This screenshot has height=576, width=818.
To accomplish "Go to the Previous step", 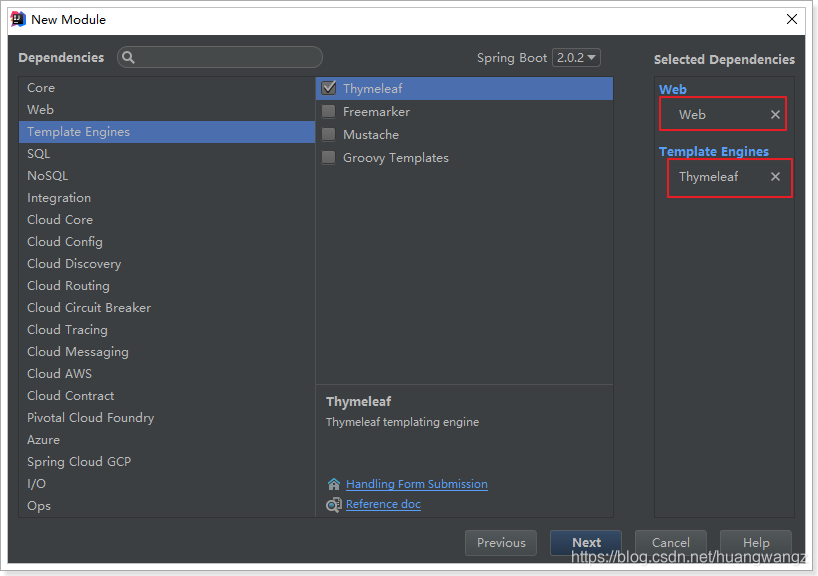I will [x=501, y=543].
